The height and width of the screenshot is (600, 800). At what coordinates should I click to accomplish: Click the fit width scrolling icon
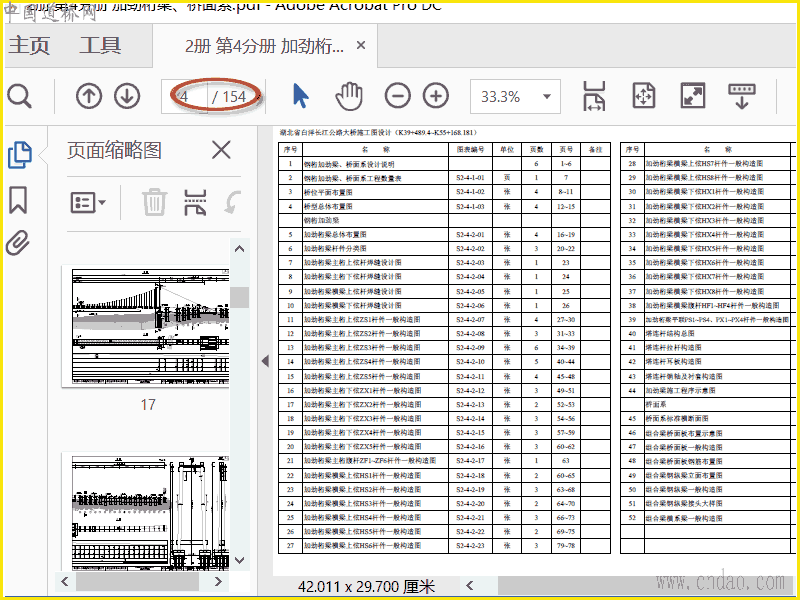[594, 96]
